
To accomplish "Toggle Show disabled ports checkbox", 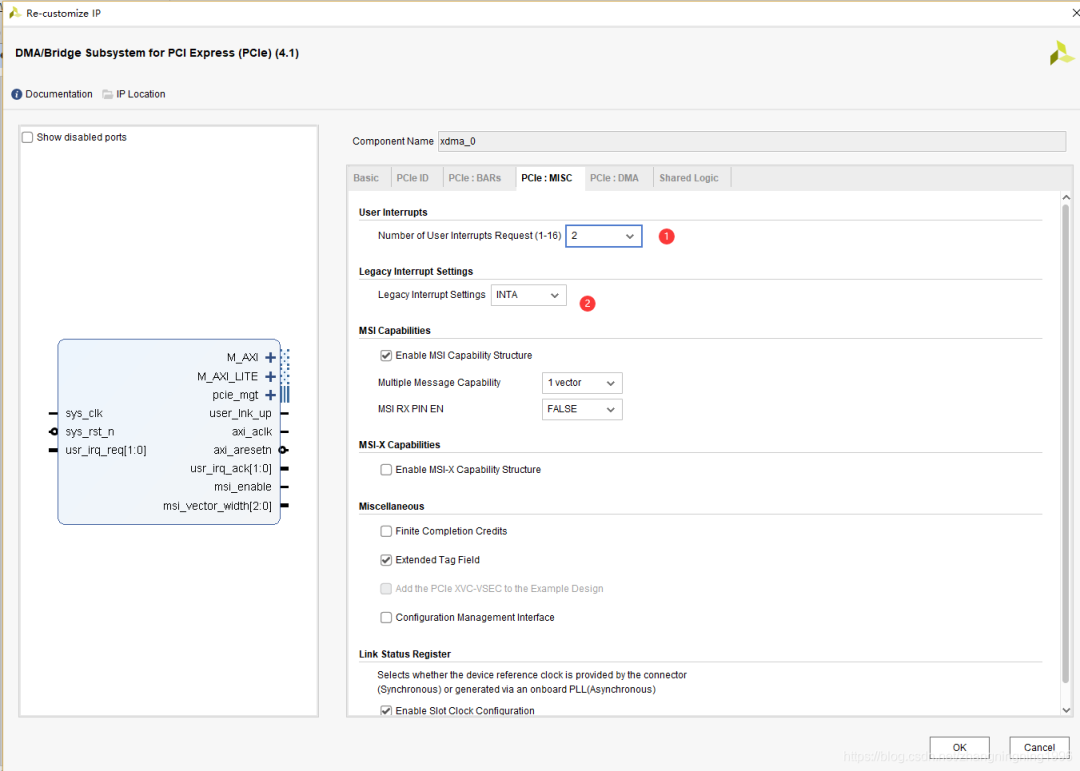I will coord(28,137).
